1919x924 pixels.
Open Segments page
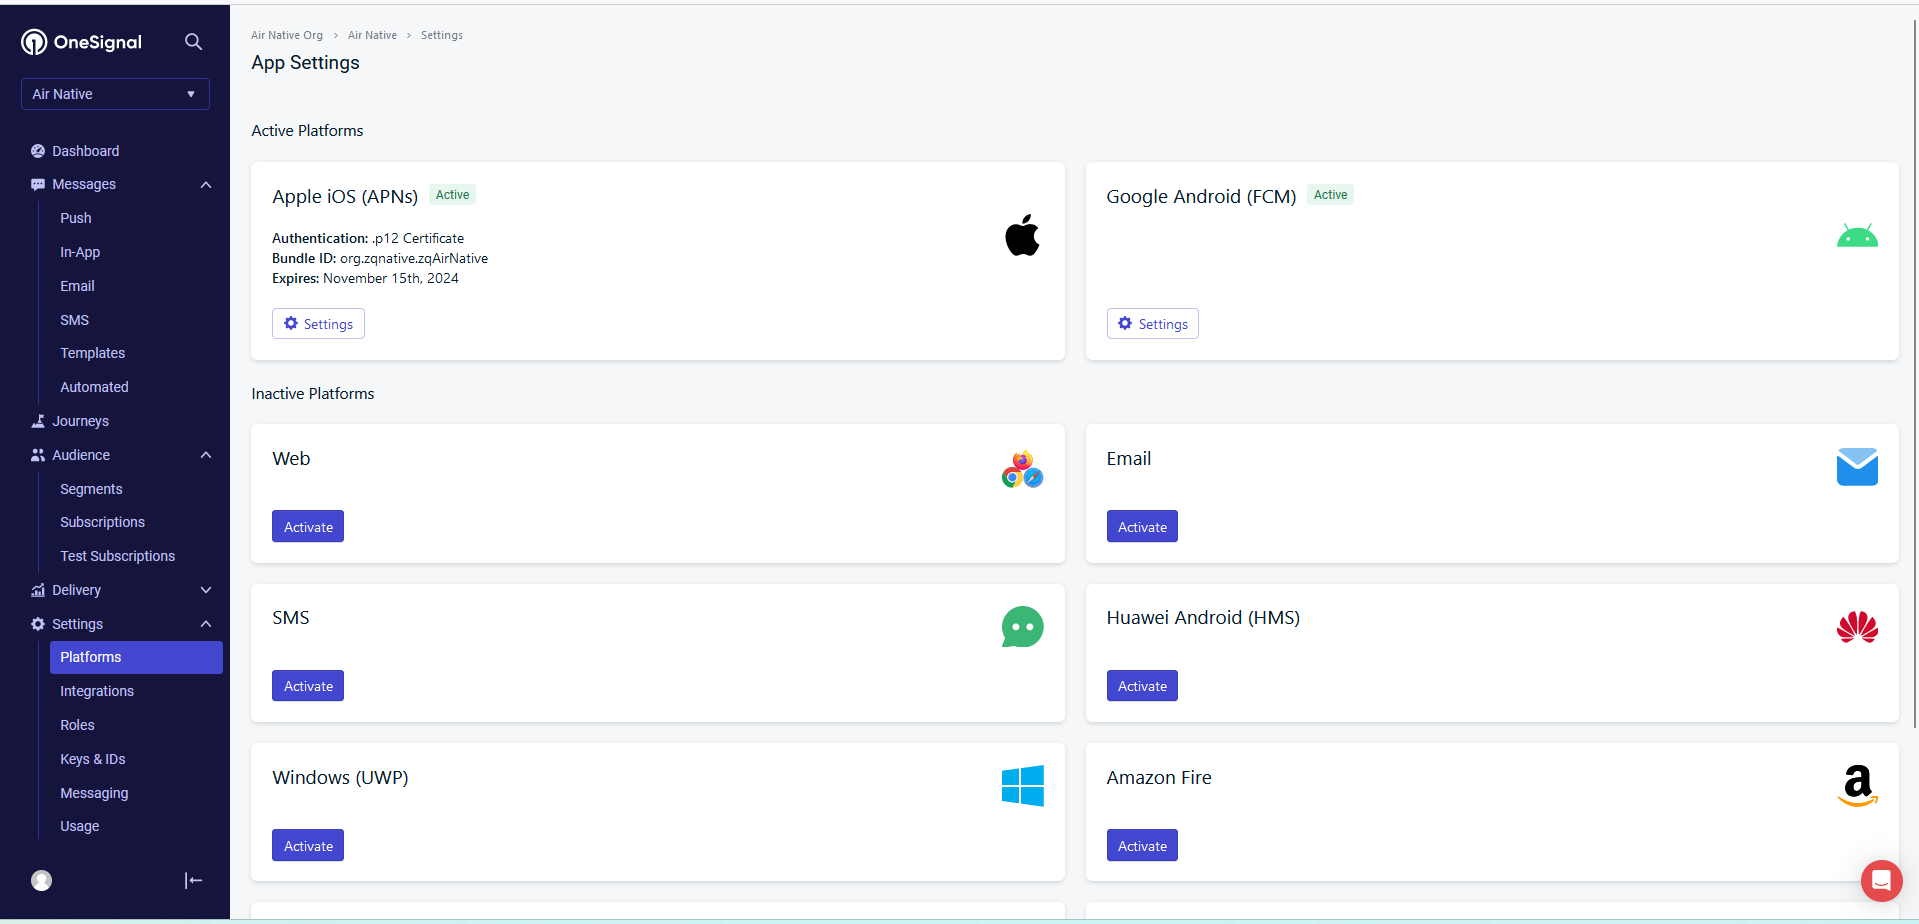91,489
